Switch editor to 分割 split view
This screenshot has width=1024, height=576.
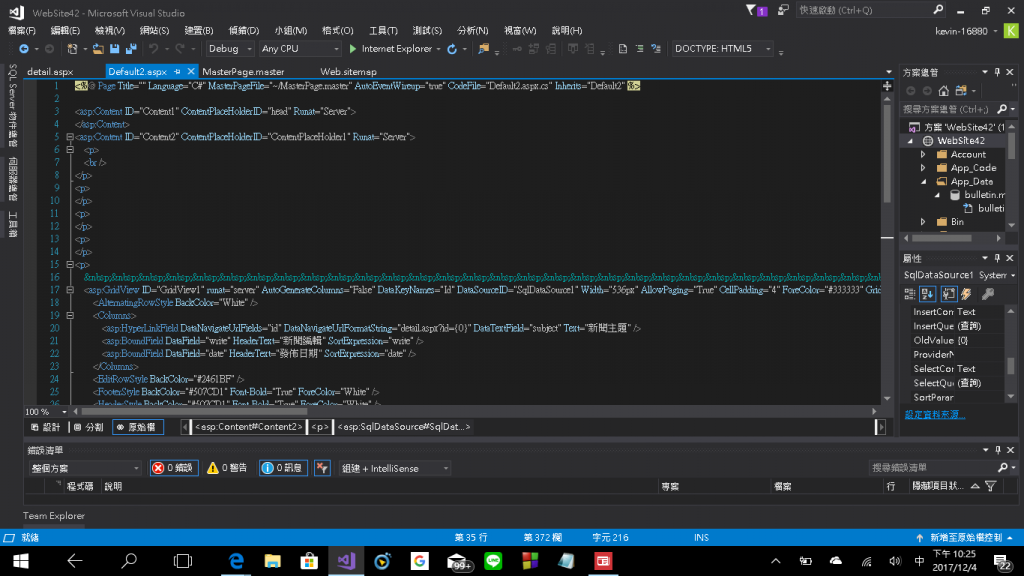click(x=89, y=427)
